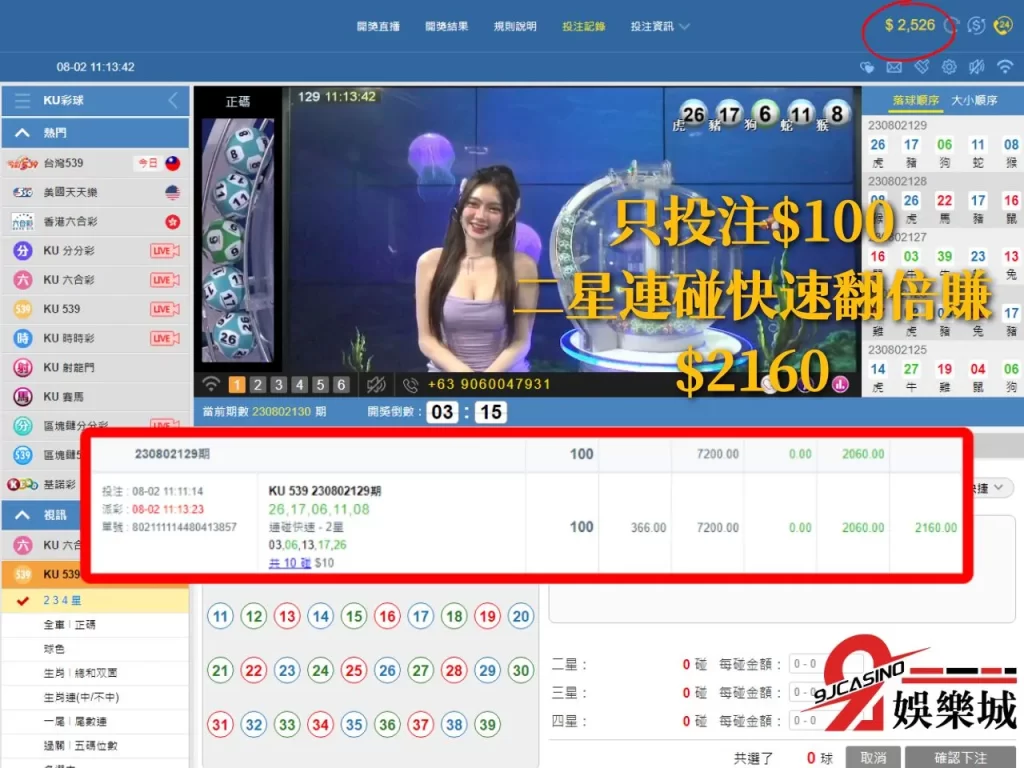1024x768 pixels.
Task: Collapse the 熱門 section
Action: point(22,133)
